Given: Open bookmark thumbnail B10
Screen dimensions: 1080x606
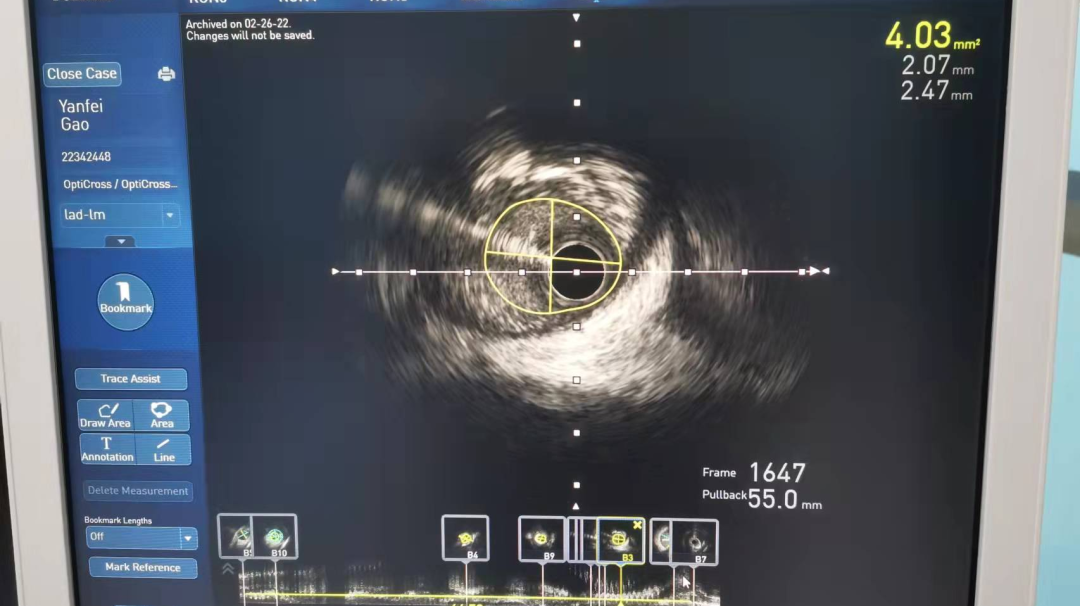Looking at the screenshot, I should point(276,538).
